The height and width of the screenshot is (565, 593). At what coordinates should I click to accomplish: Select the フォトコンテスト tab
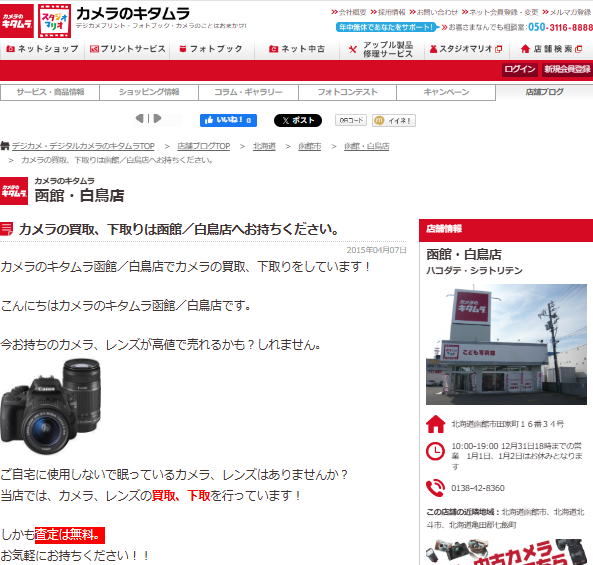347,92
